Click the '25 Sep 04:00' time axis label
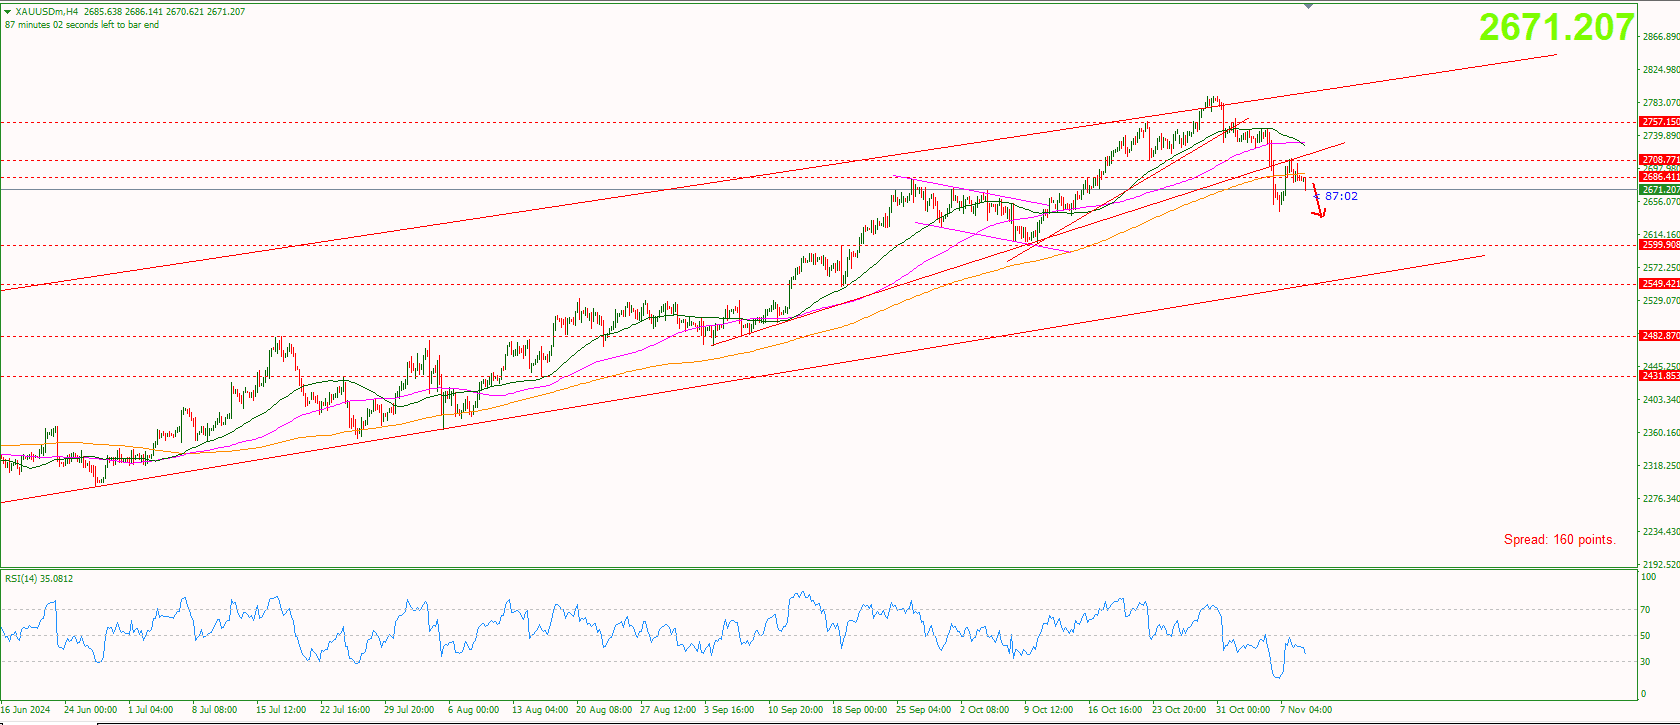Viewport: 1680px width, 725px height. [x=924, y=710]
